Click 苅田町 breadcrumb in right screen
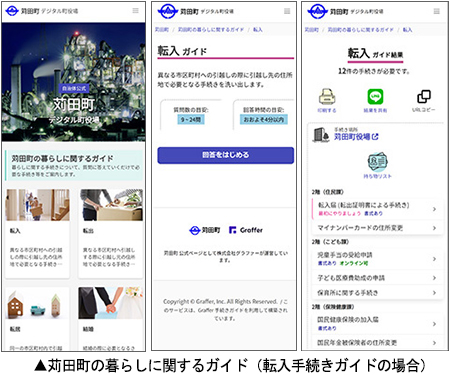The image size is (450, 375). [x=311, y=30]
